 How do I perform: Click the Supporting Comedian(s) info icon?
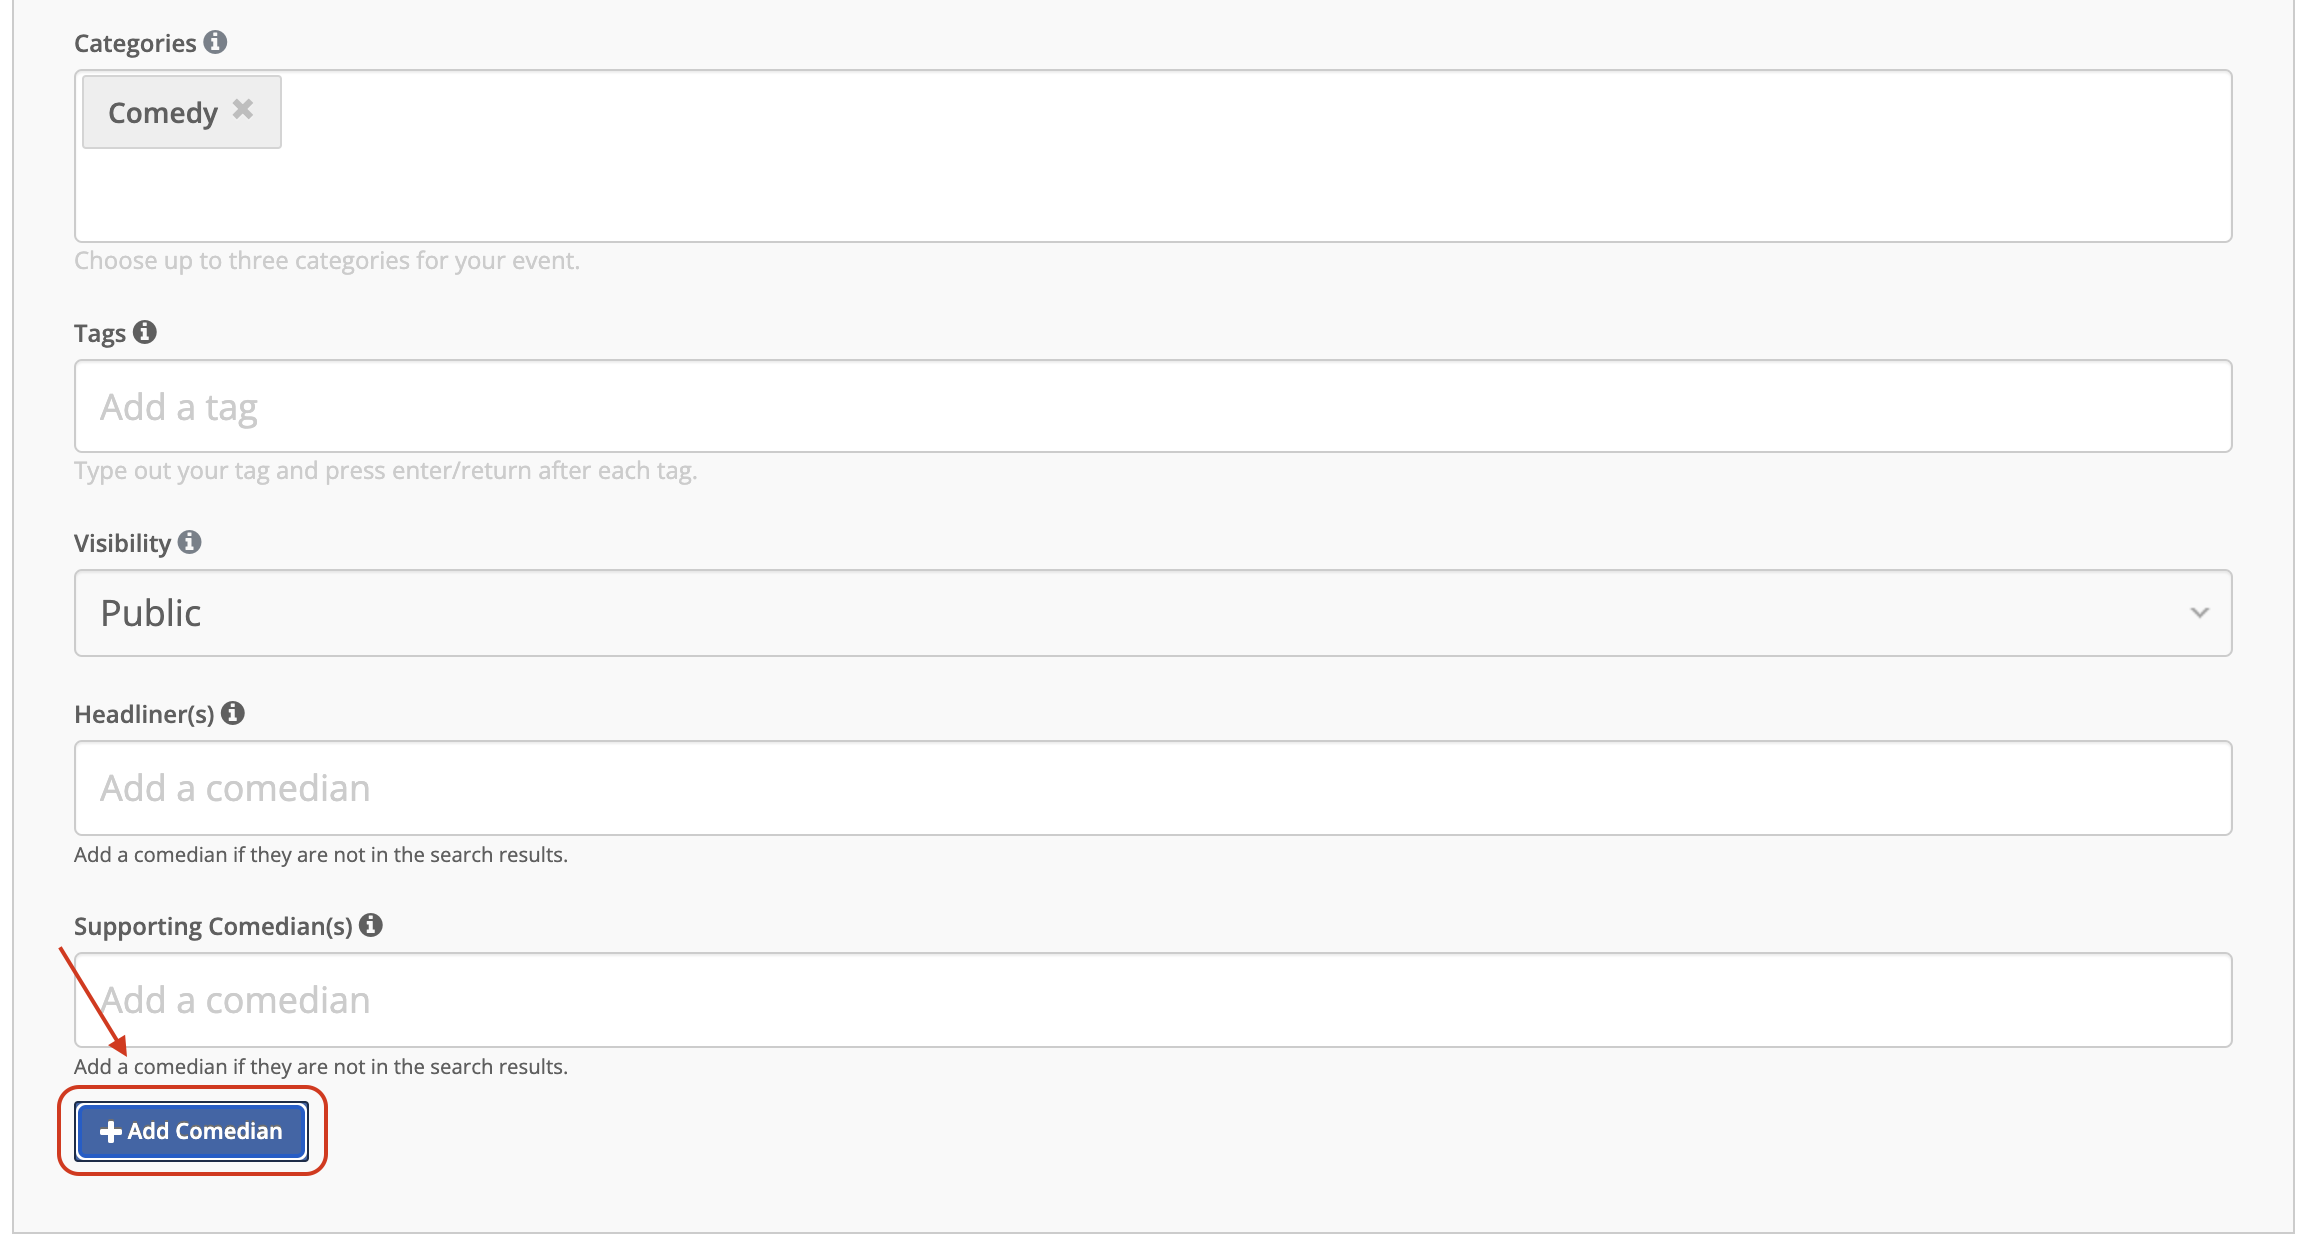click(371, 925)
